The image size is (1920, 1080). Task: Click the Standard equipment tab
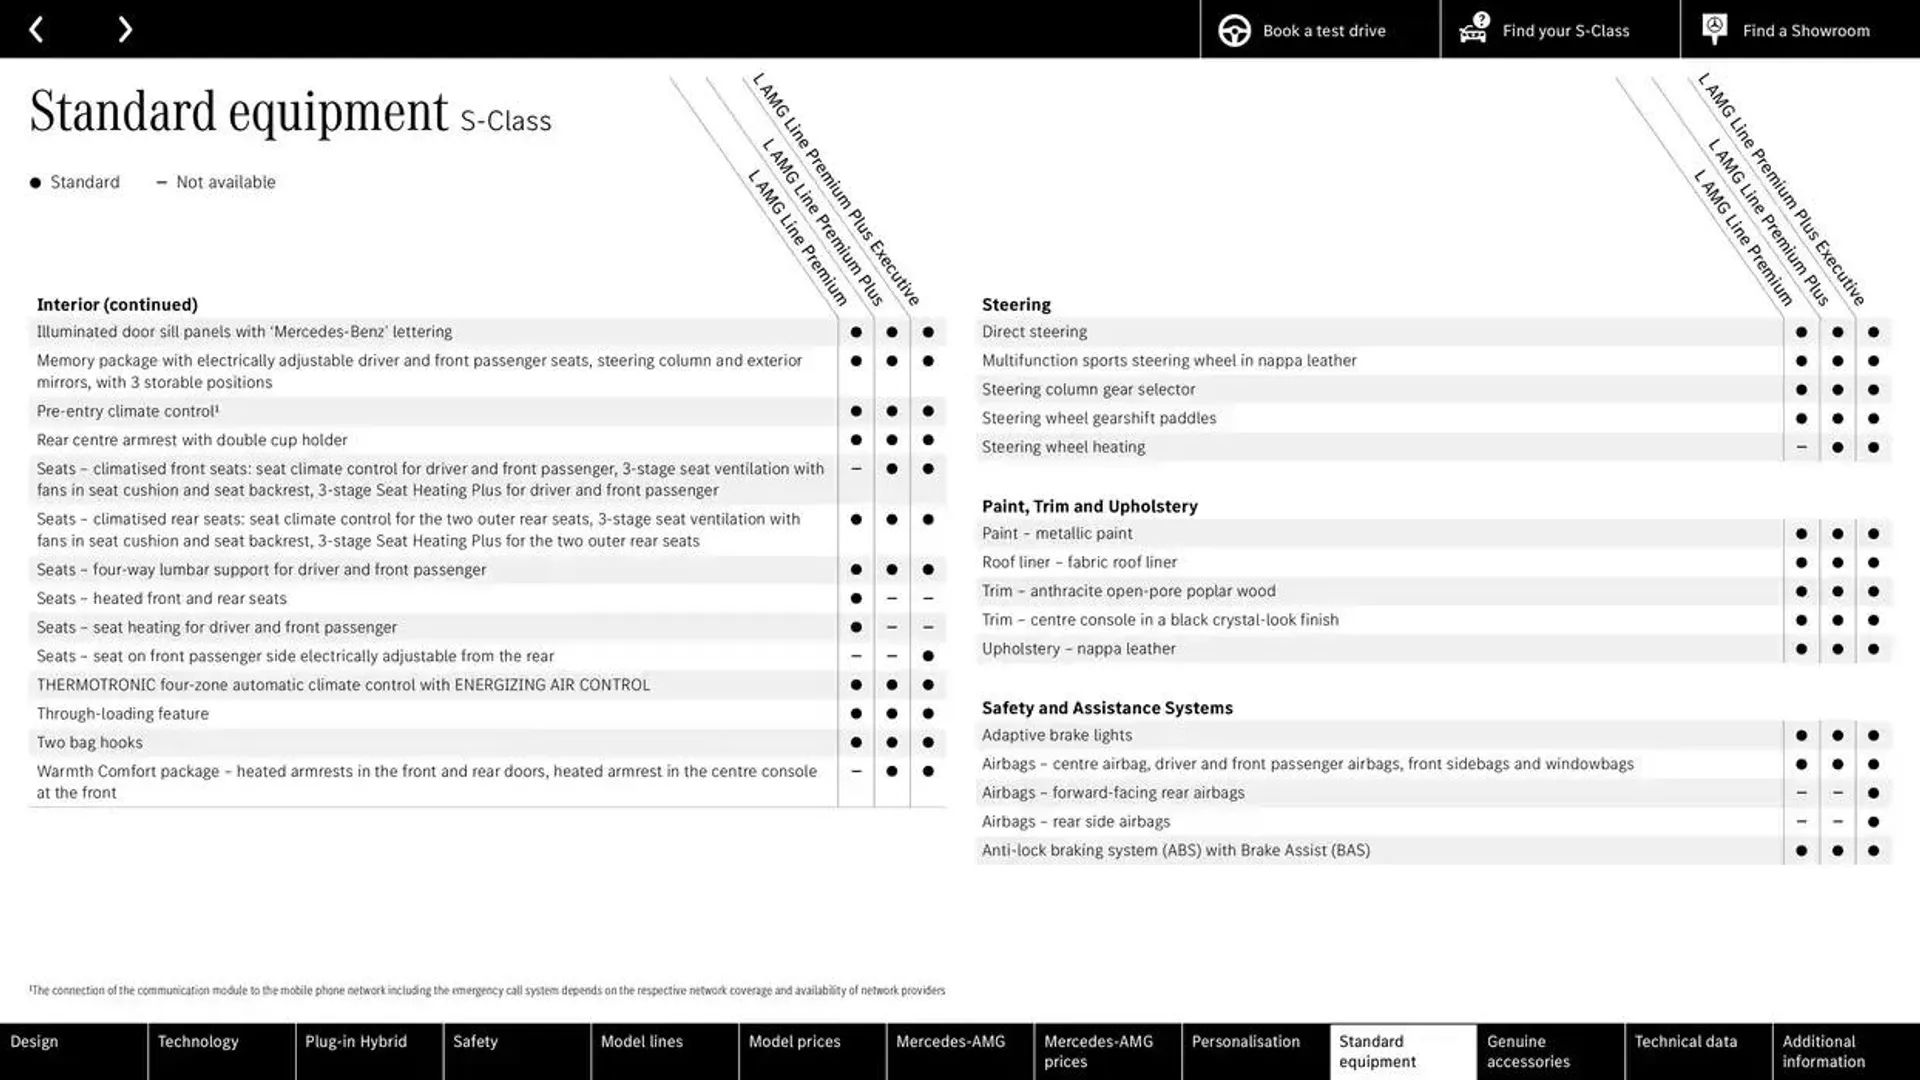point(1403,1051)
